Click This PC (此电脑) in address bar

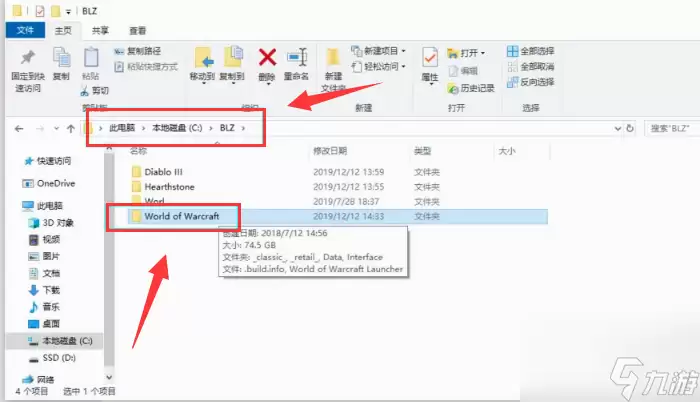pos(122,128)
